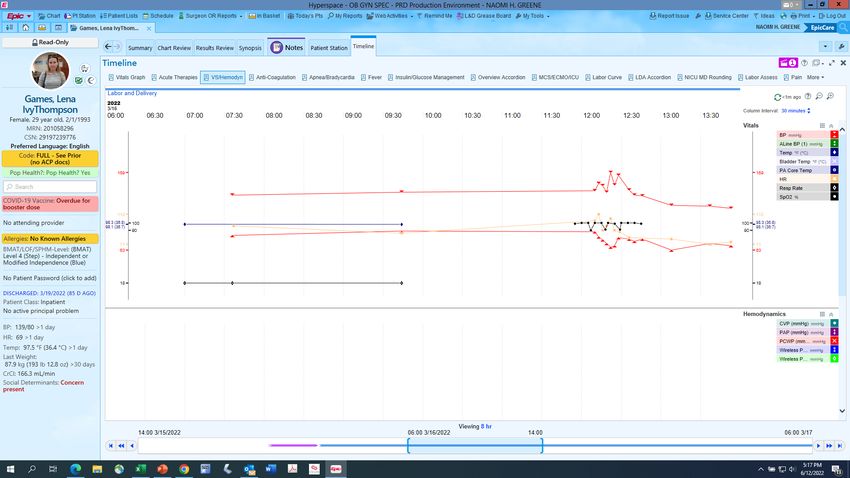Viewport: 850px width, 478px height.
Task: Open the activity tabs overflow dropdown arrow
Action: tap(825, 47)
